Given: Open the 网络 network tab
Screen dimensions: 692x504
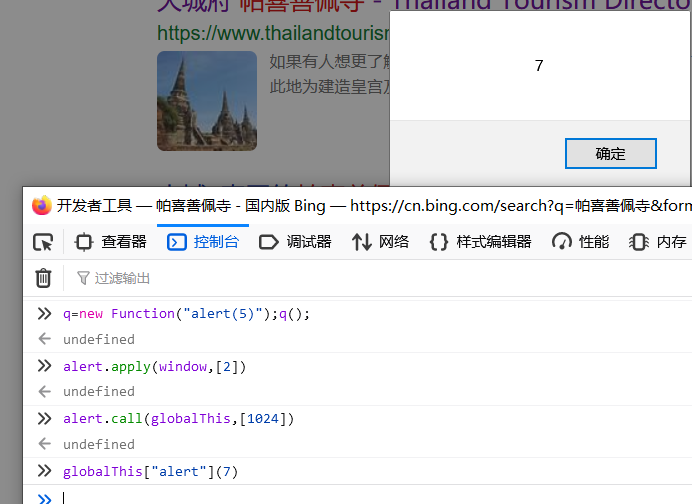Looking at the screenshot, I should pos(380,242).
